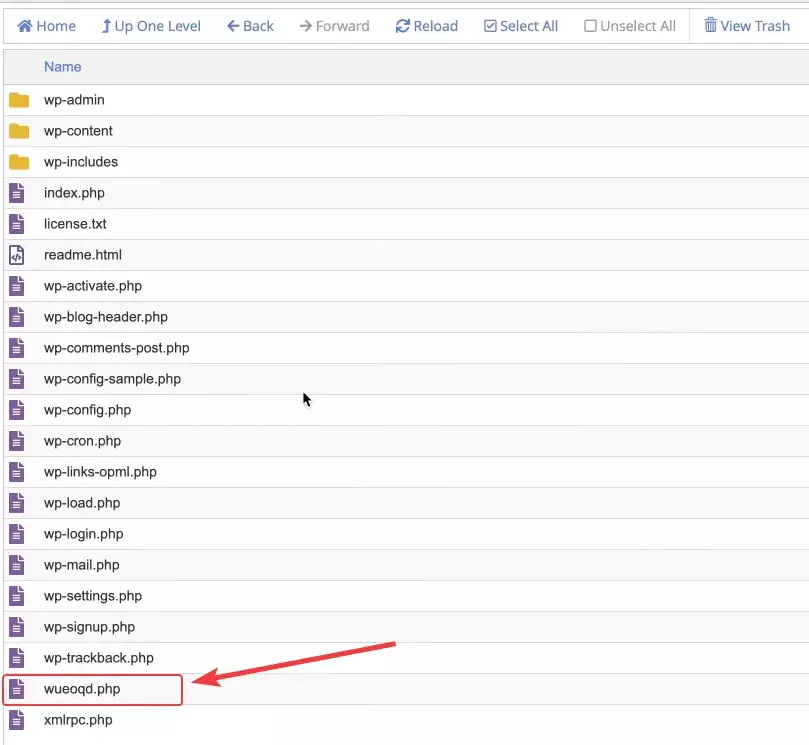This screenshot has width=809, height=745.
Task: Click Select All in the toolbar
Action: [x=521, y=26]
